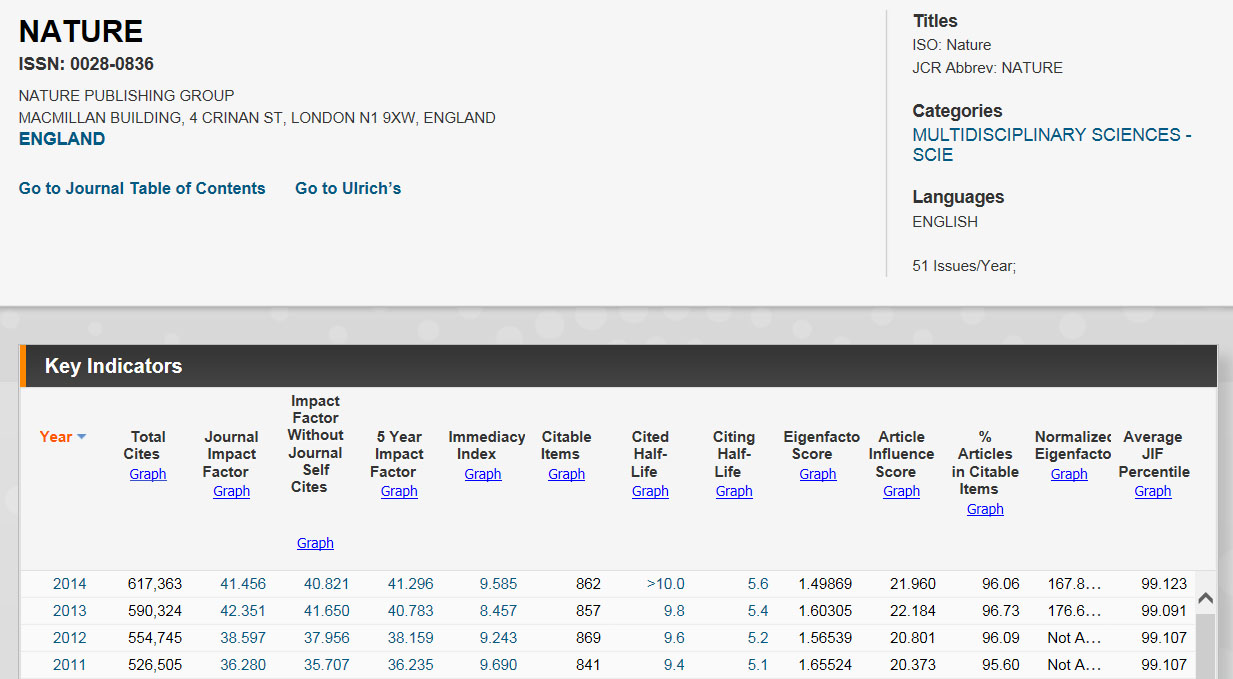This screenshot has height=679, width=1233.
Task: Click the 2014 impact factor 41.456
Action: point(243,584)
